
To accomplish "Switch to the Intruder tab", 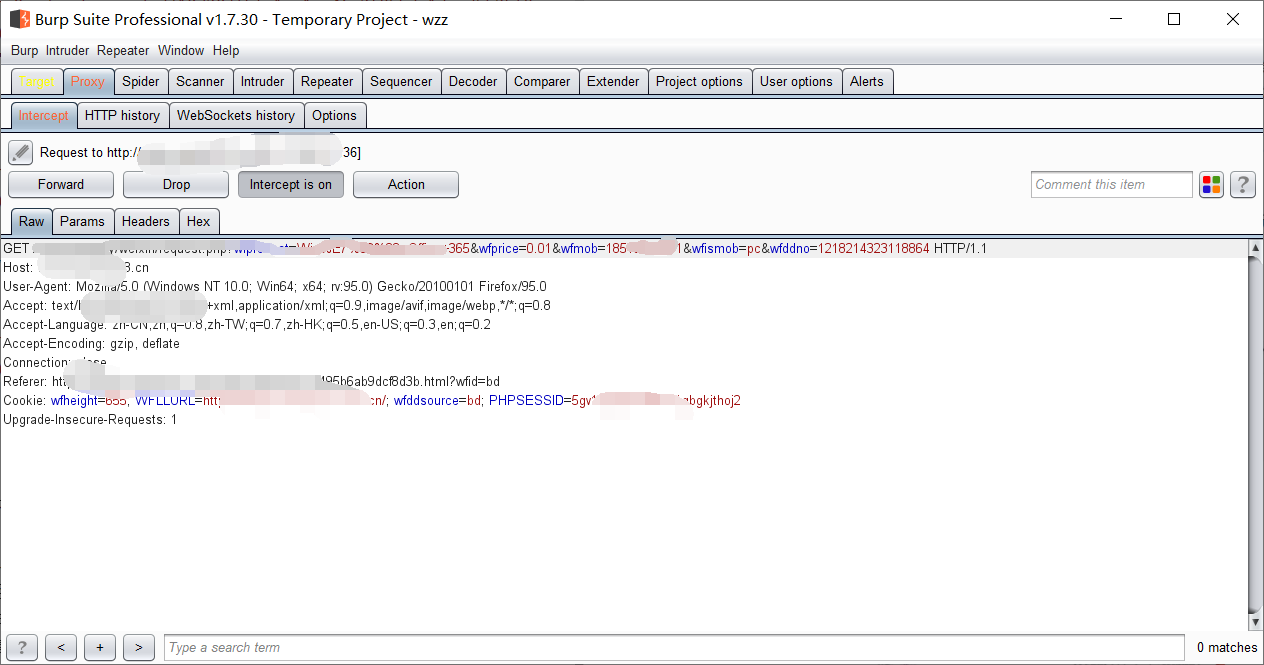I will pyautogui.click(x=263, y=81).
